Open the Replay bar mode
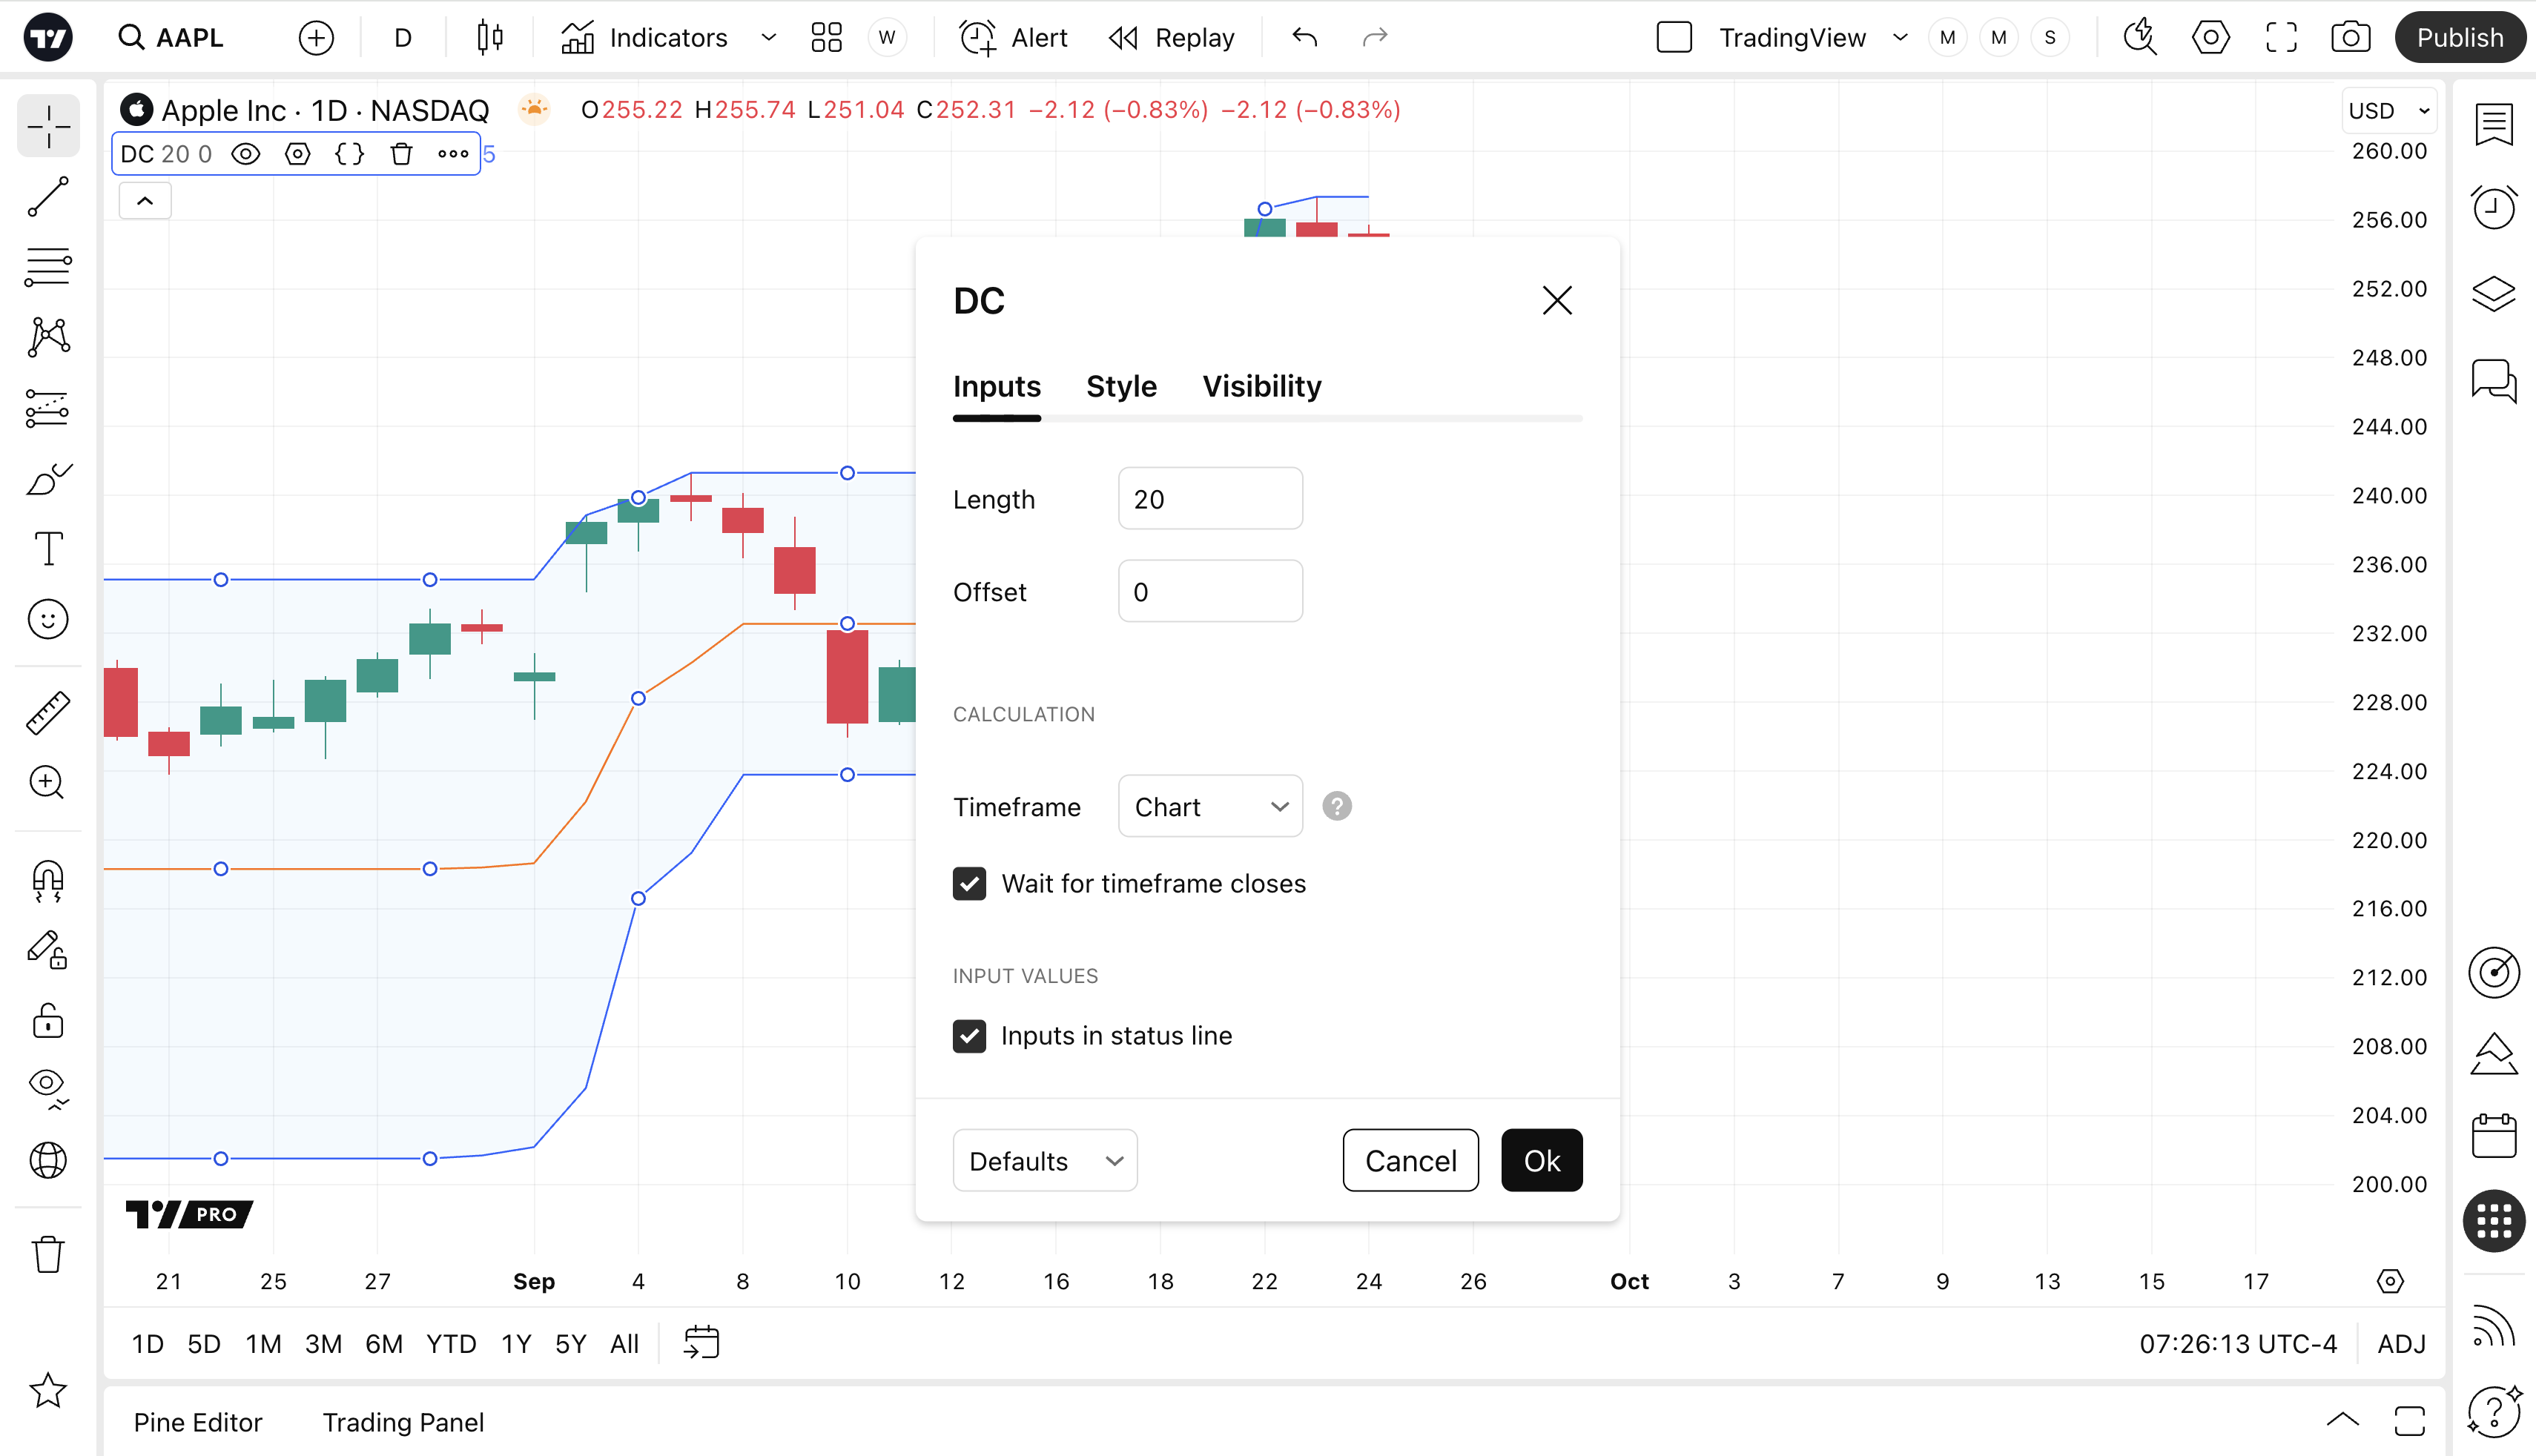Screen dimensions: 2536x1456 (x=1172, y=38)
